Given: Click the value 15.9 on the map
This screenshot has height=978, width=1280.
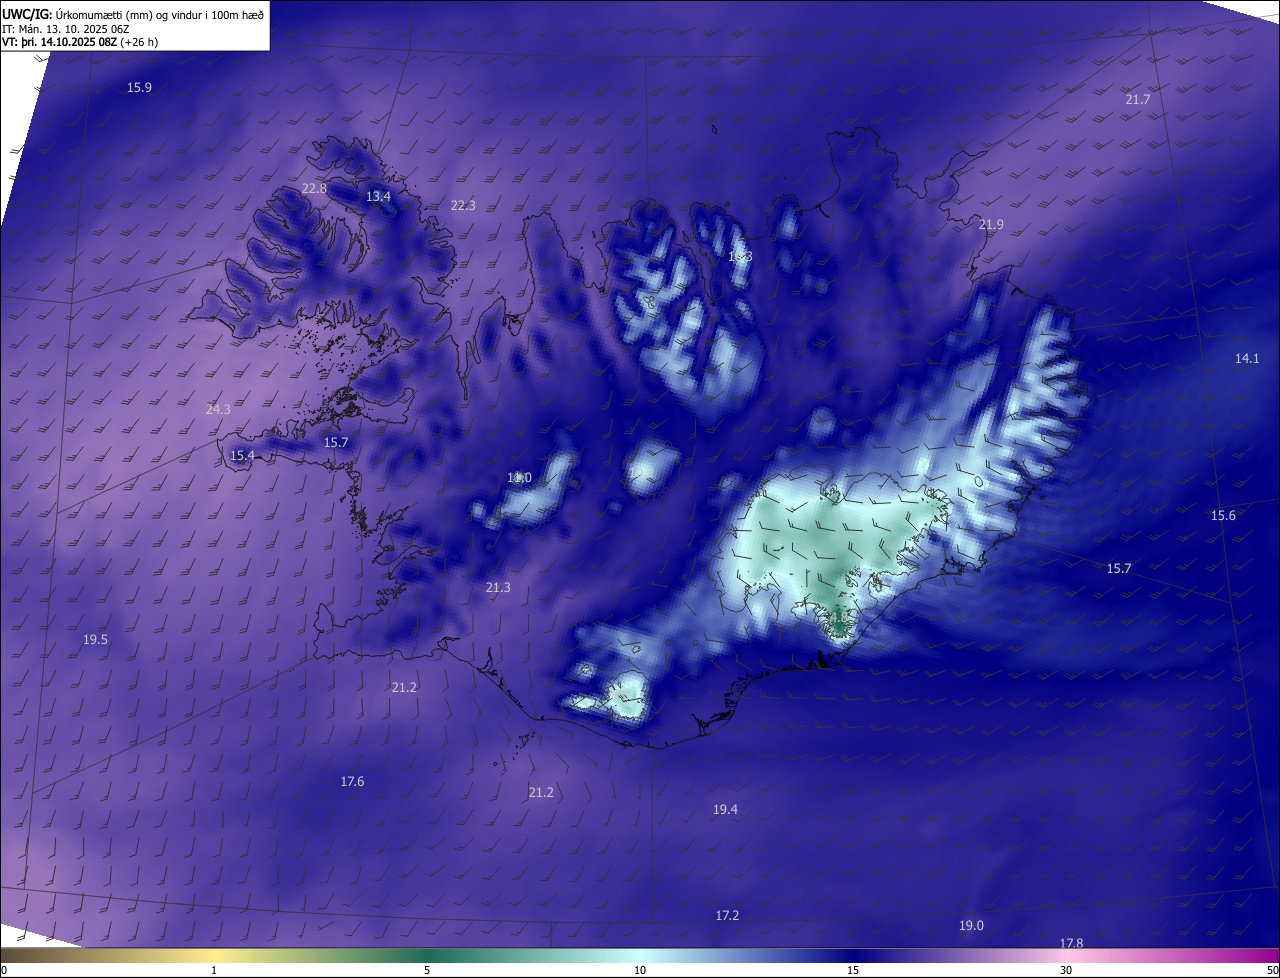Looking at the screenshot, I should point(139,88).
